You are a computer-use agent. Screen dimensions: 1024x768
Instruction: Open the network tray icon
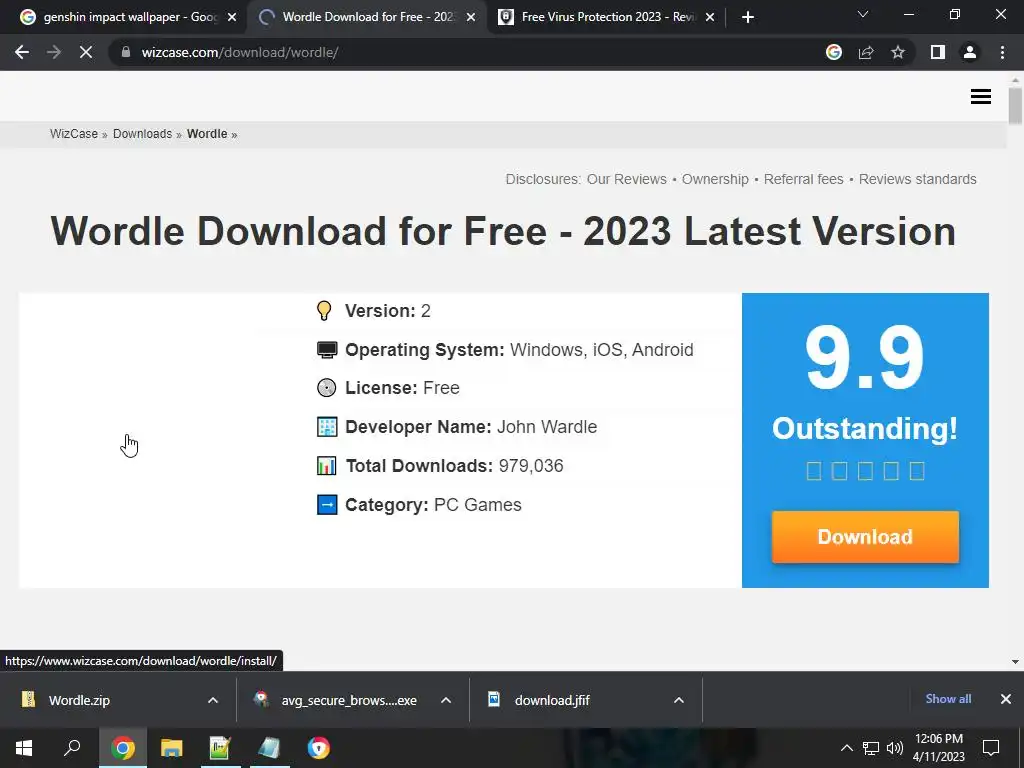click(871, 748)
